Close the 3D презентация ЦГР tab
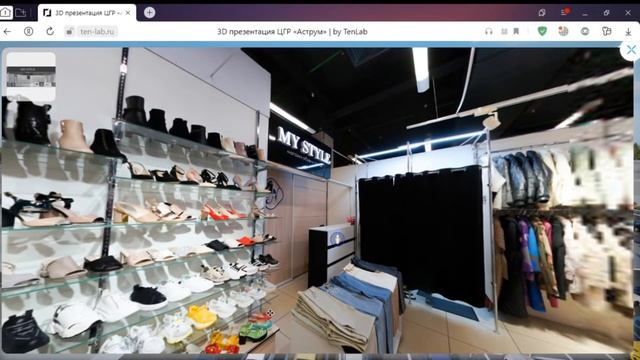 [x=128, y=13]
